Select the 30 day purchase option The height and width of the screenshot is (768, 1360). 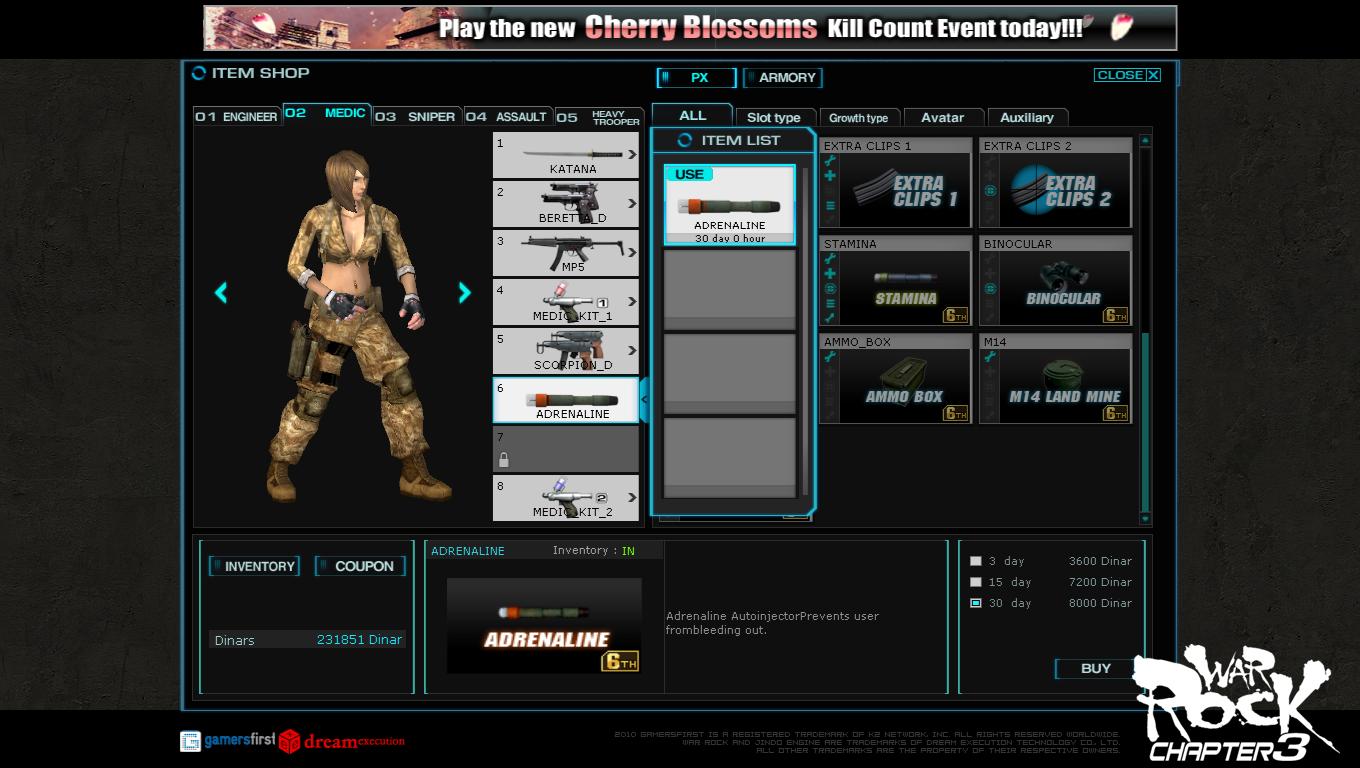976,603
